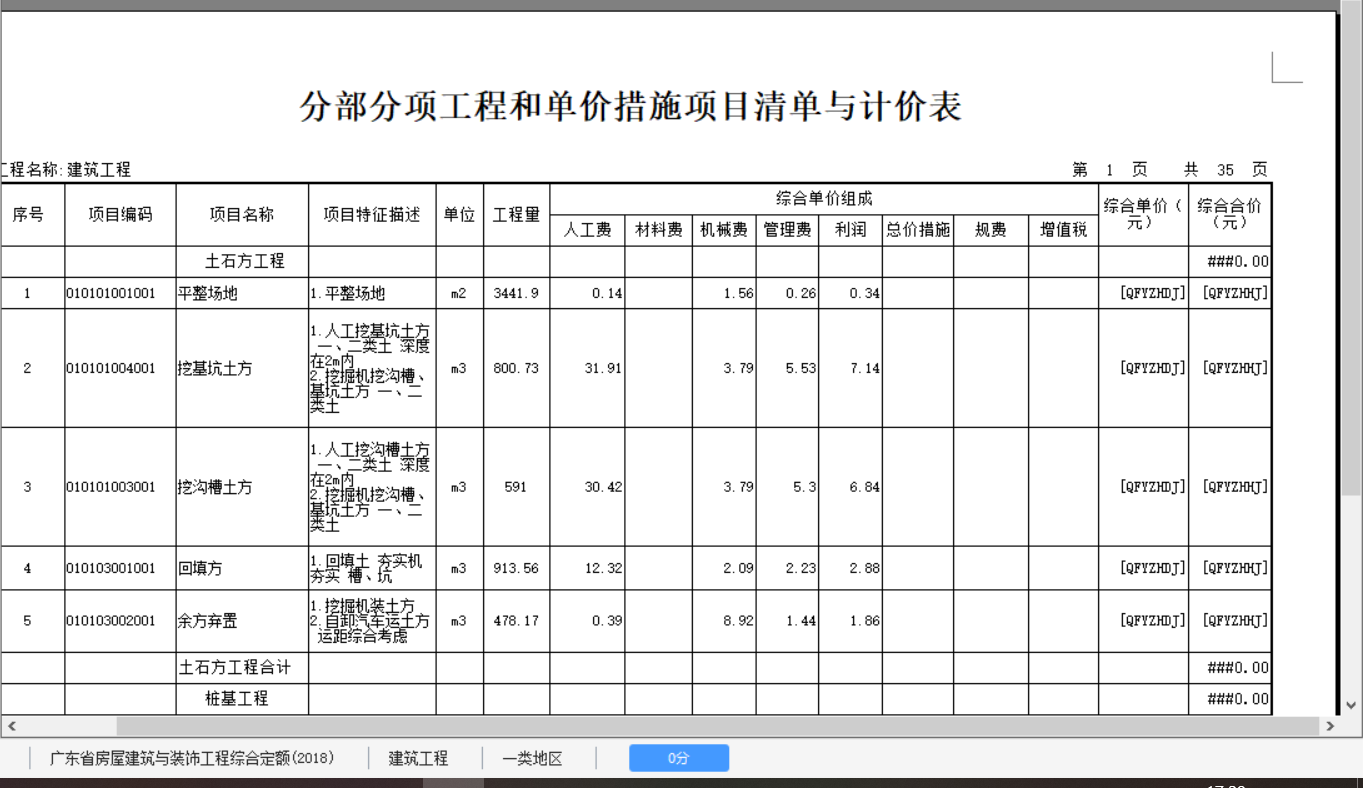
Task: Select the 单位 column header
Action: [459, 214]
